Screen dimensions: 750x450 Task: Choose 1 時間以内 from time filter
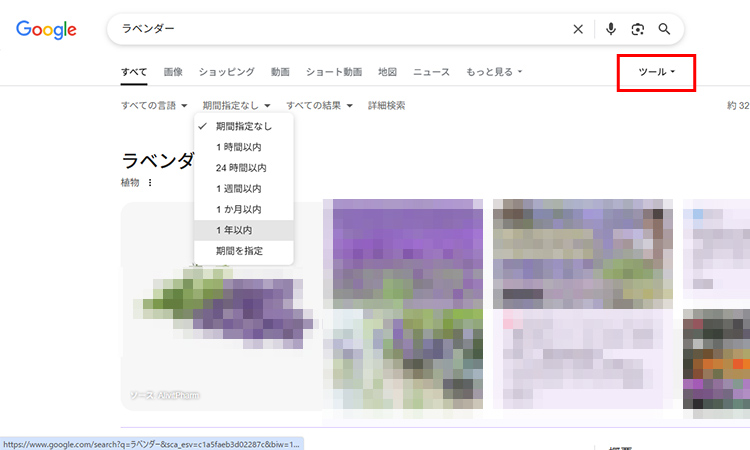(238, 147)
